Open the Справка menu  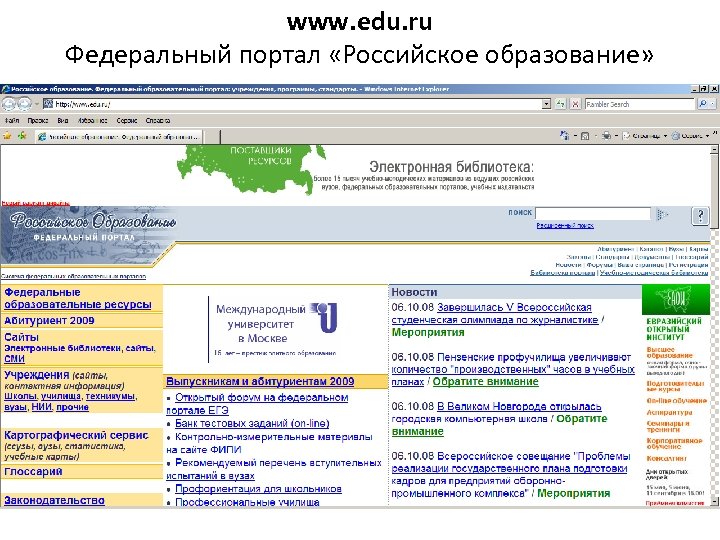pos(158,120)
